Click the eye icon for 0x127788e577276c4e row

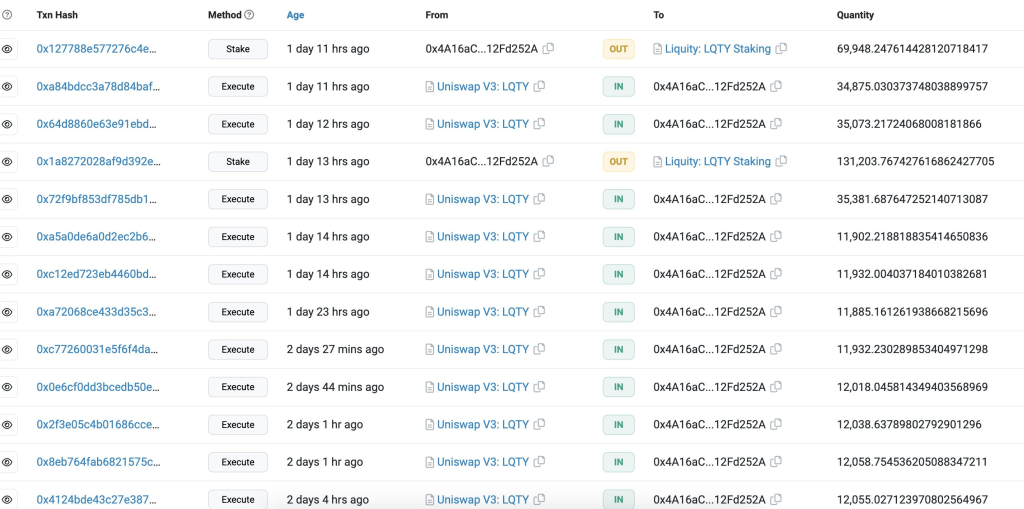(x=7, y=49)
